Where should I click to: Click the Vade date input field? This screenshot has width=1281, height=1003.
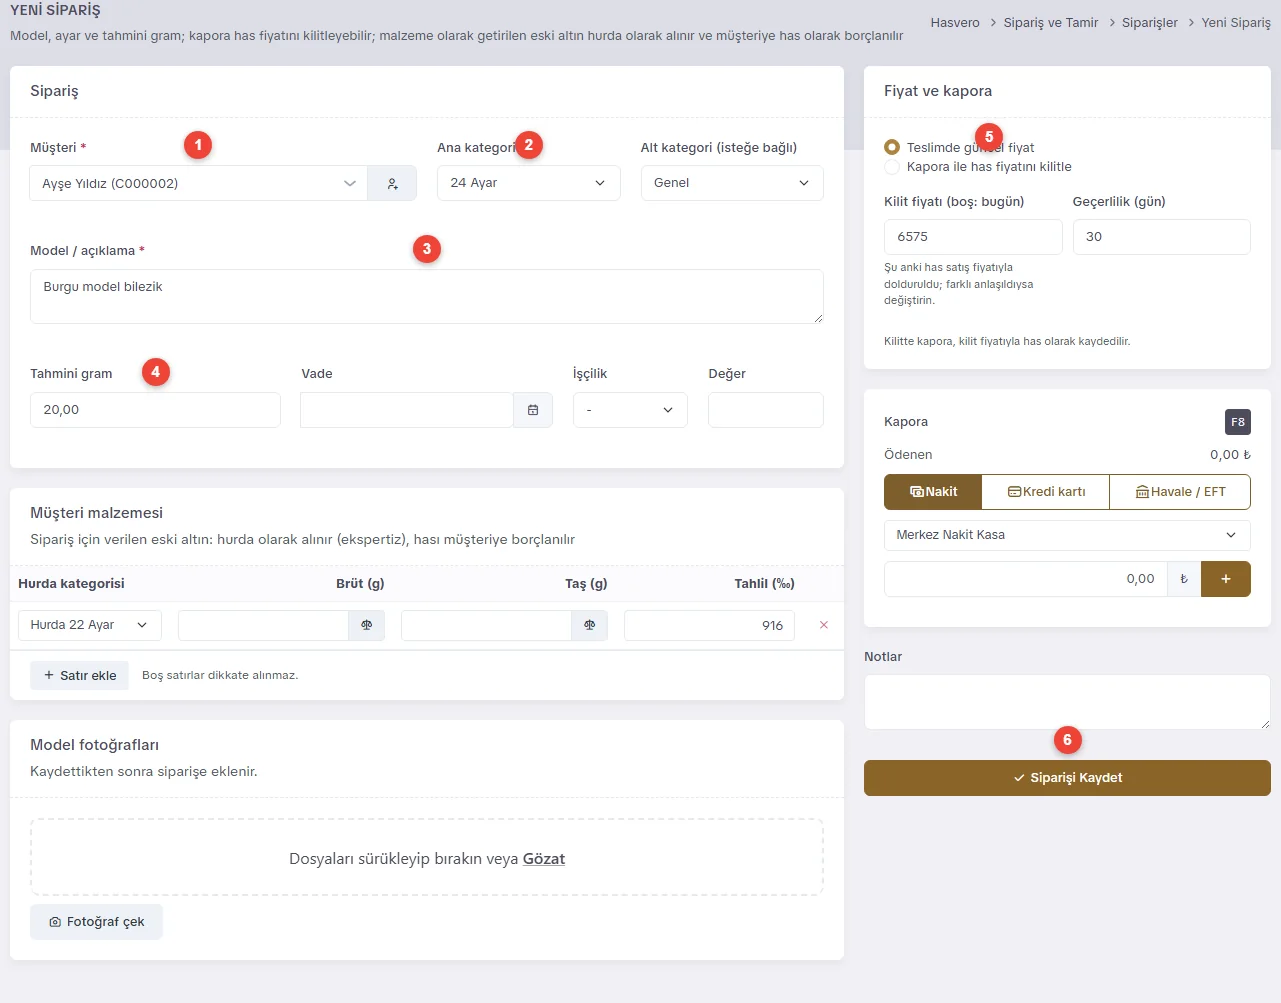(407, 410)
